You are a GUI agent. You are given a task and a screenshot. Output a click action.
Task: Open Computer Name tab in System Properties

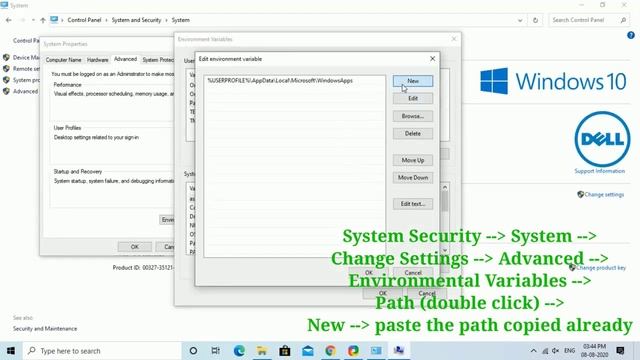63,60
